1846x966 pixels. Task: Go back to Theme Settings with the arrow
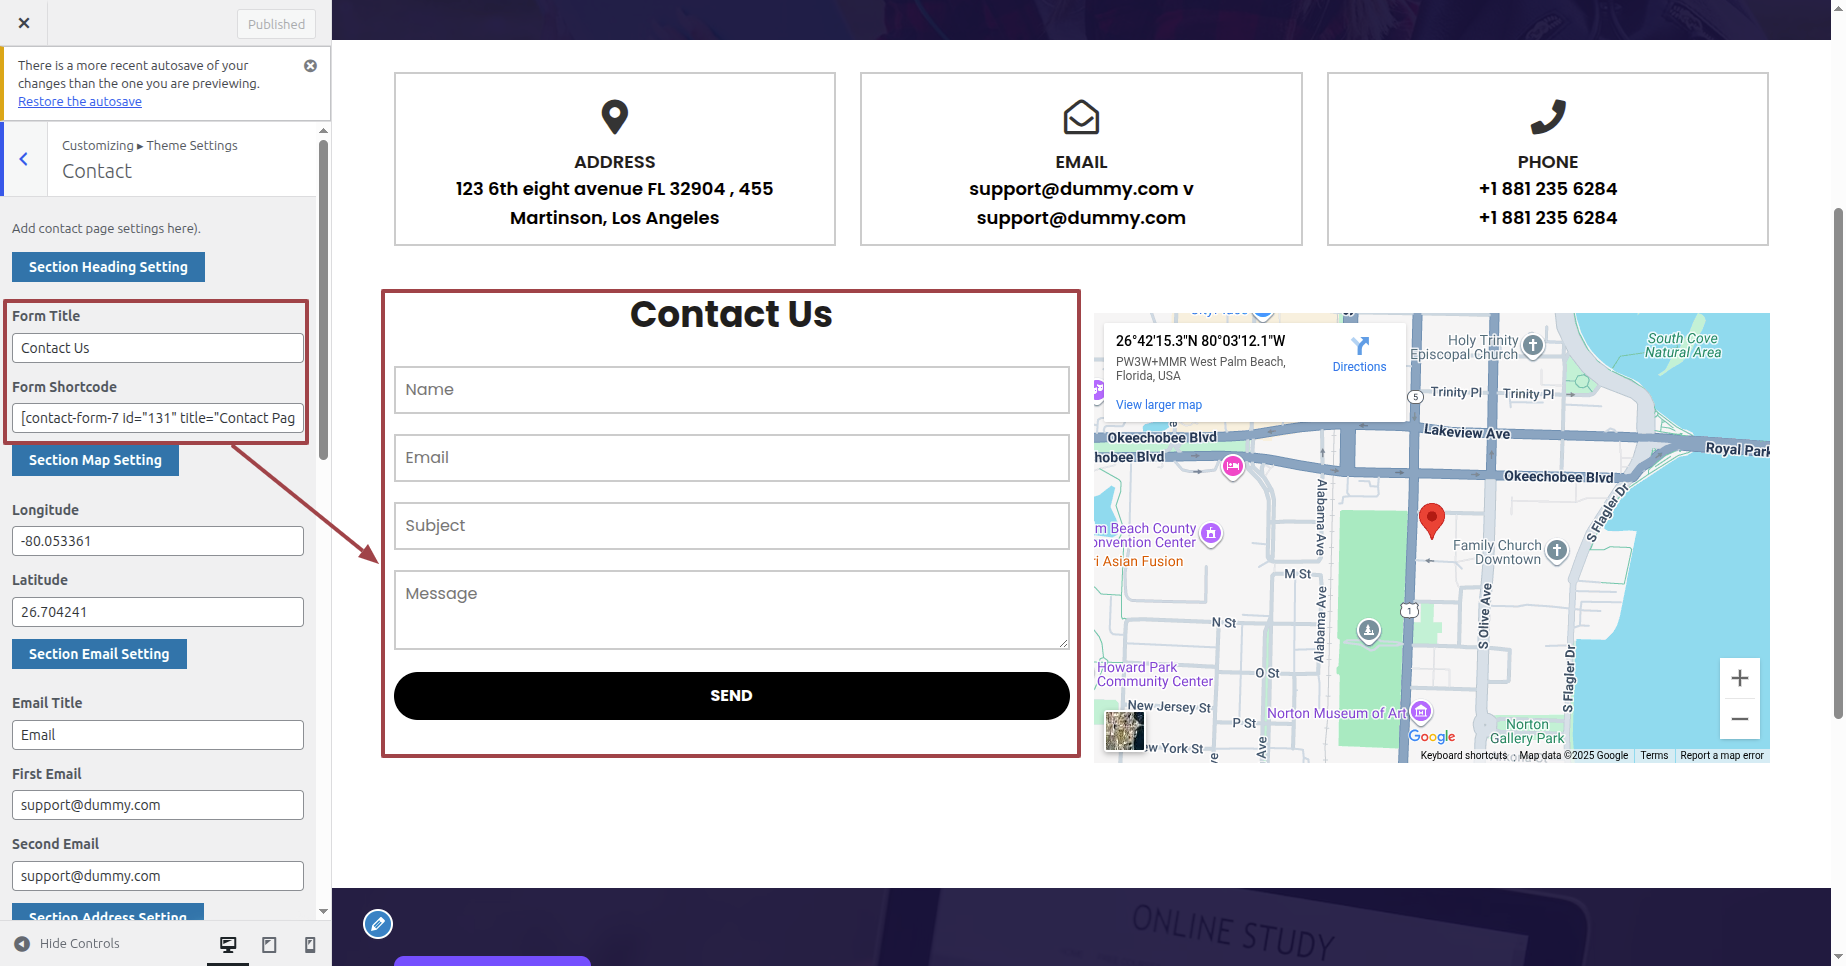click(x=24, y=159)
